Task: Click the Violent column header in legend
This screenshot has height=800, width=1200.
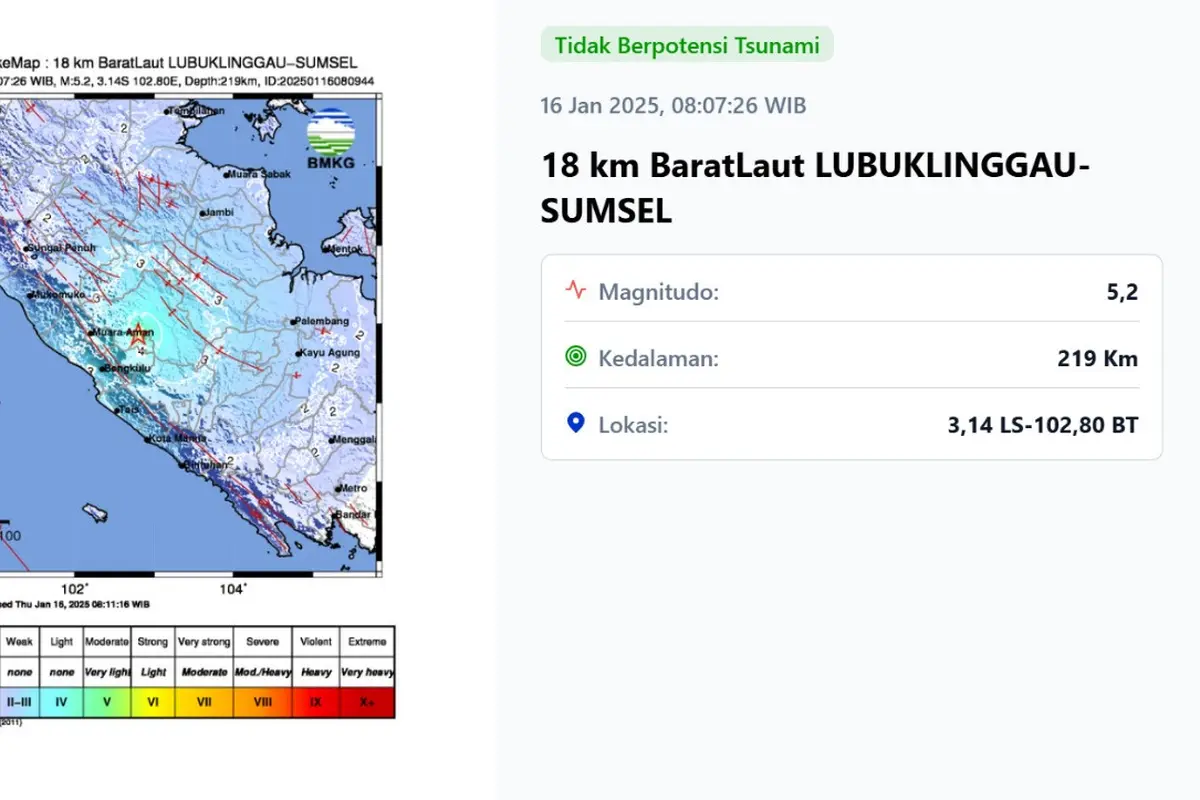Action: [x=316, y=642]
